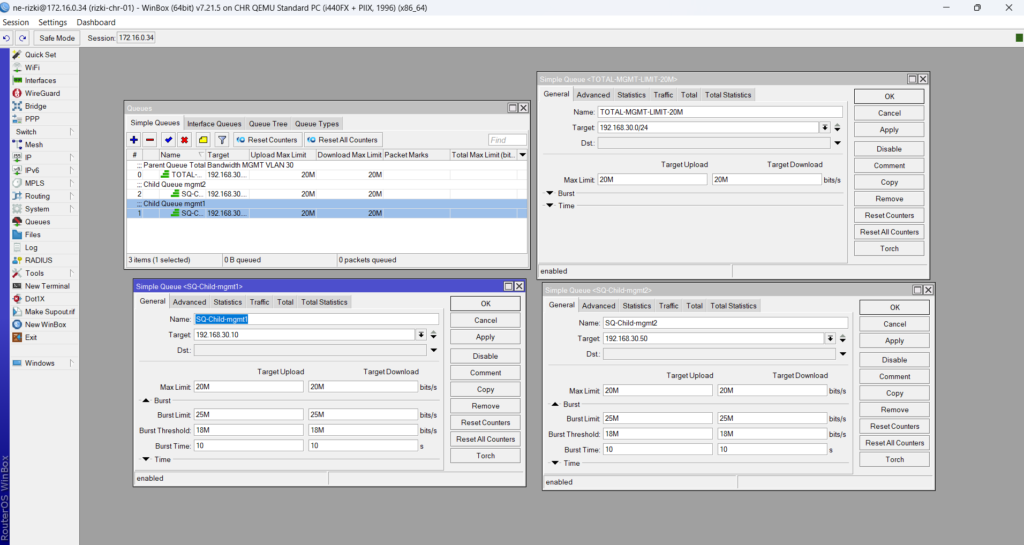The height and width of the screenshot is (545, 1024).
Task: Open WireGuard in the sidebar
Action: (42, 93)
